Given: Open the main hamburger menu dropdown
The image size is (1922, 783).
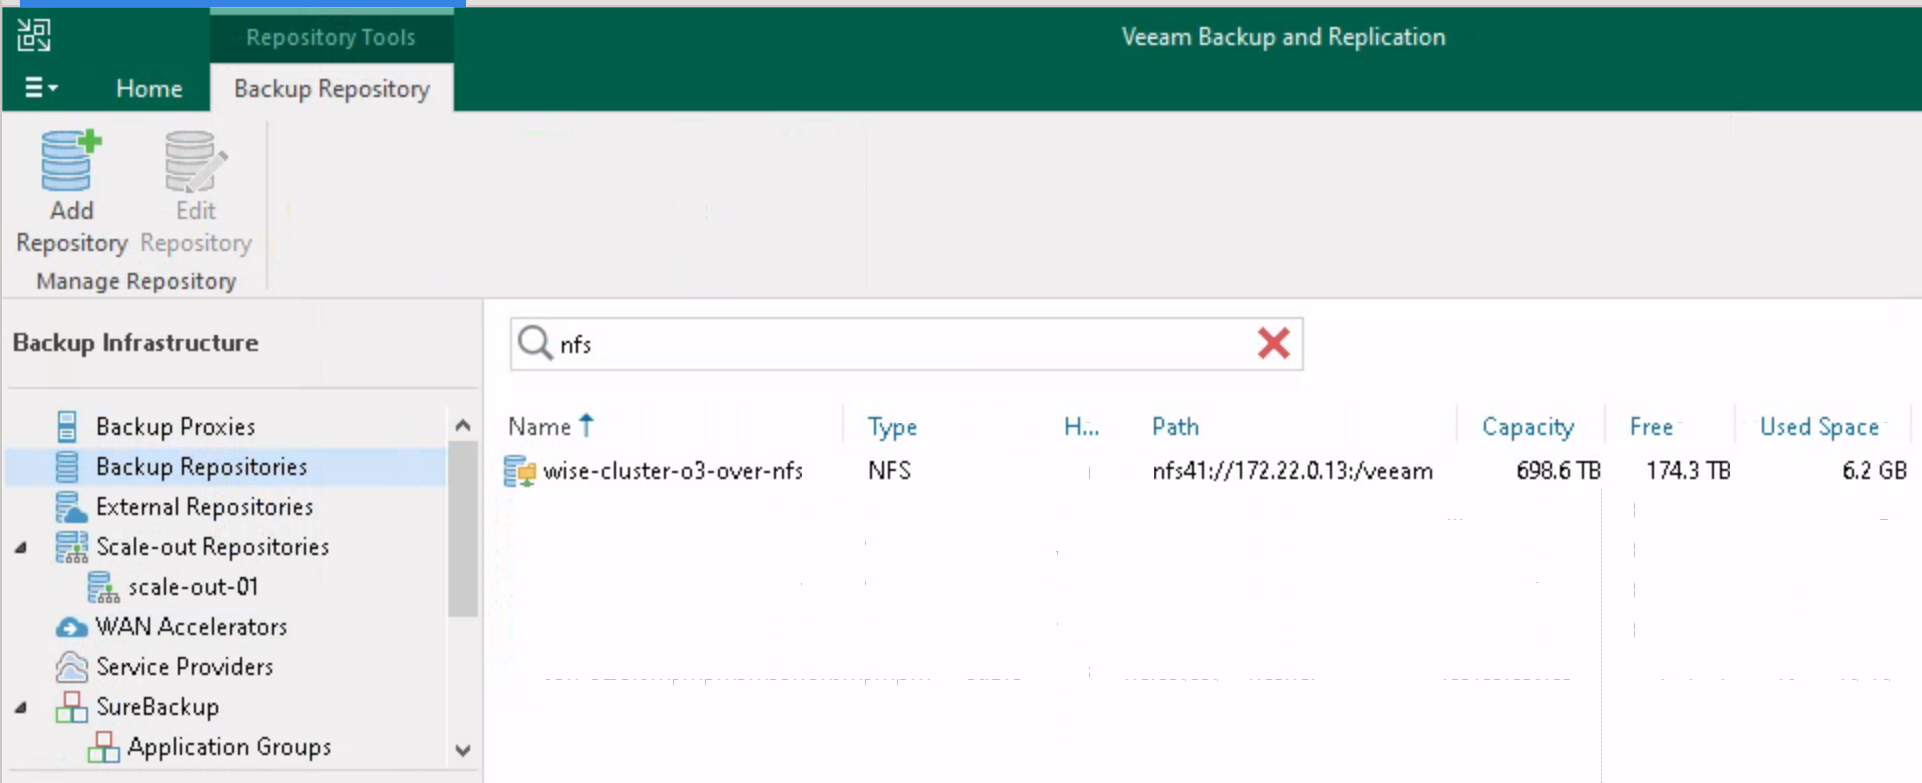Looking at the screenshot, I should 41,88.
